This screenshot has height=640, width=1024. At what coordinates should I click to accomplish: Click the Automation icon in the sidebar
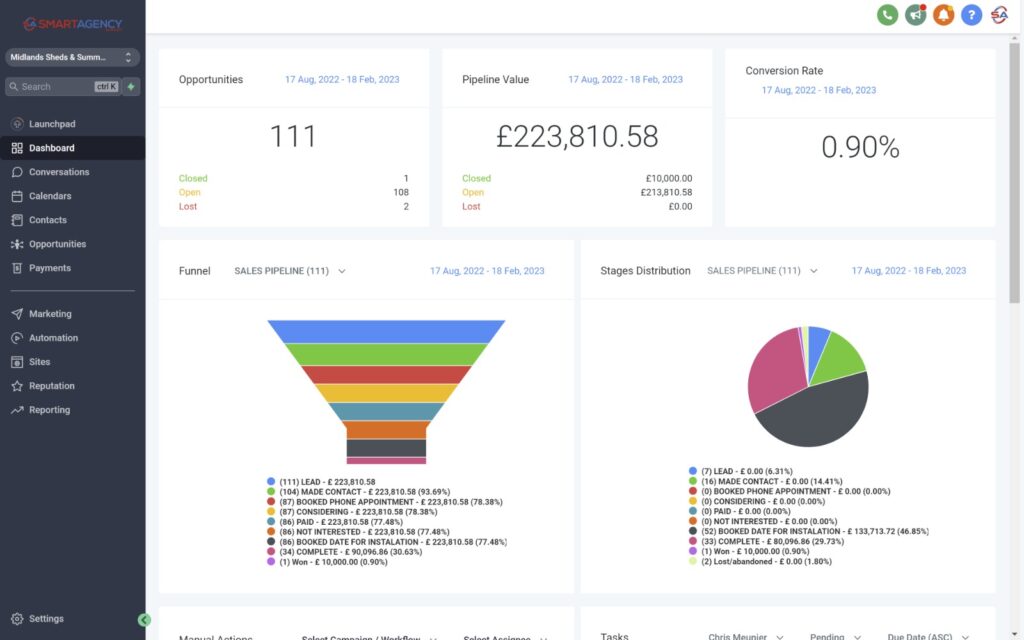point(17,338)
